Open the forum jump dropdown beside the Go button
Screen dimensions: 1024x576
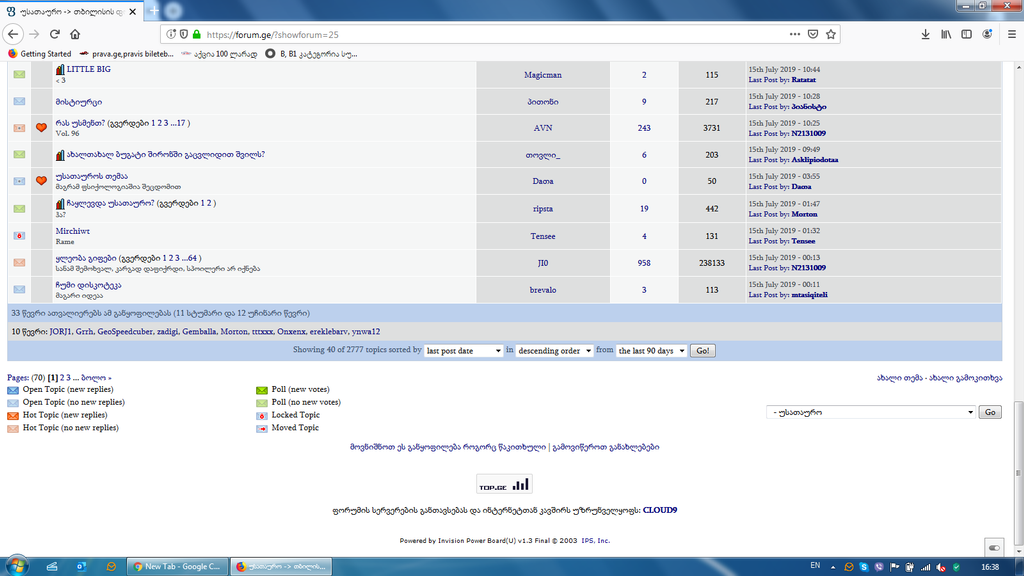pyautogui.click(x=868, y=411)
